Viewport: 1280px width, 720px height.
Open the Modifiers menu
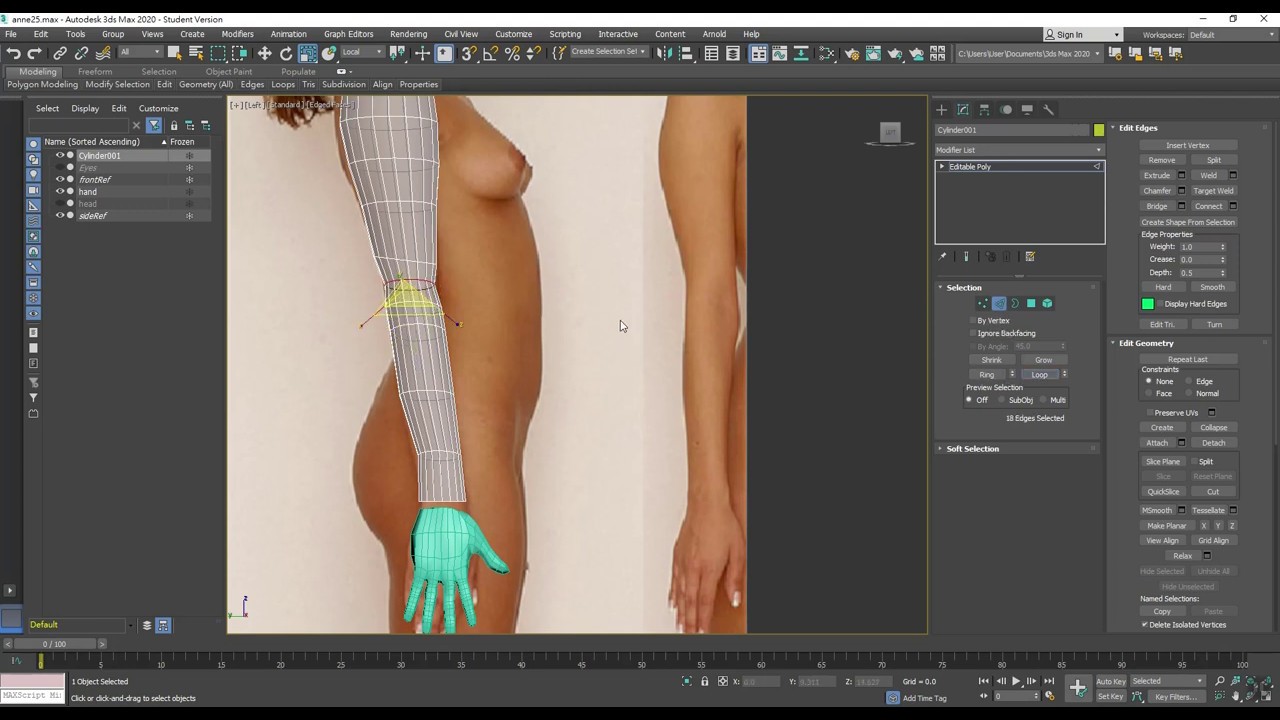(x=237, y=34)
